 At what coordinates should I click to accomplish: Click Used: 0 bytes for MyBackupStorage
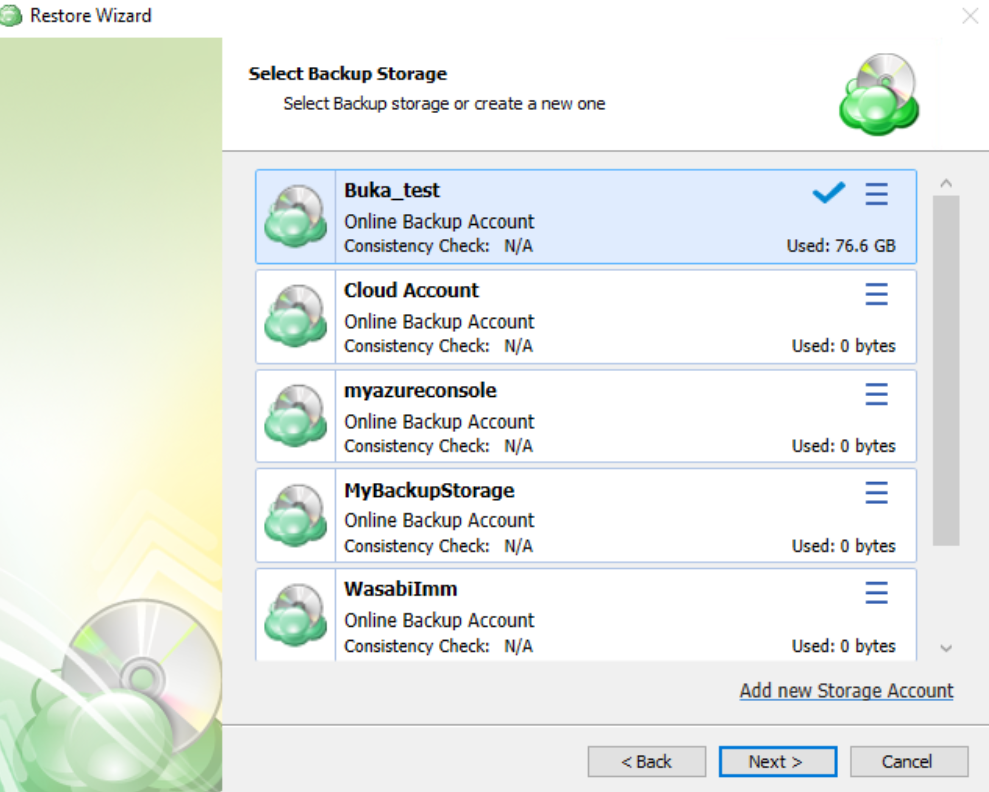pyautogui.click(x=843, y=546)
